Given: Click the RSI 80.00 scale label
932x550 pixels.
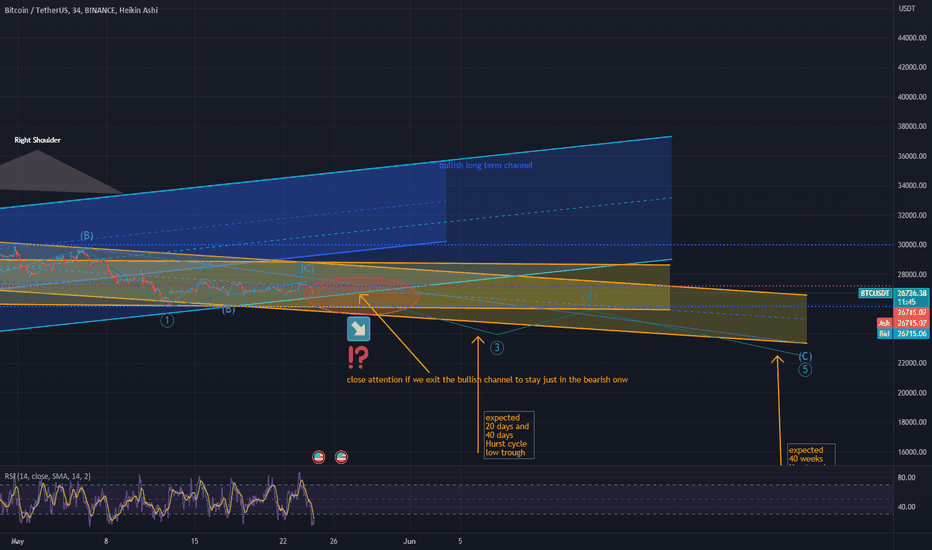Looking at the screenshot, I should (906, 477).
